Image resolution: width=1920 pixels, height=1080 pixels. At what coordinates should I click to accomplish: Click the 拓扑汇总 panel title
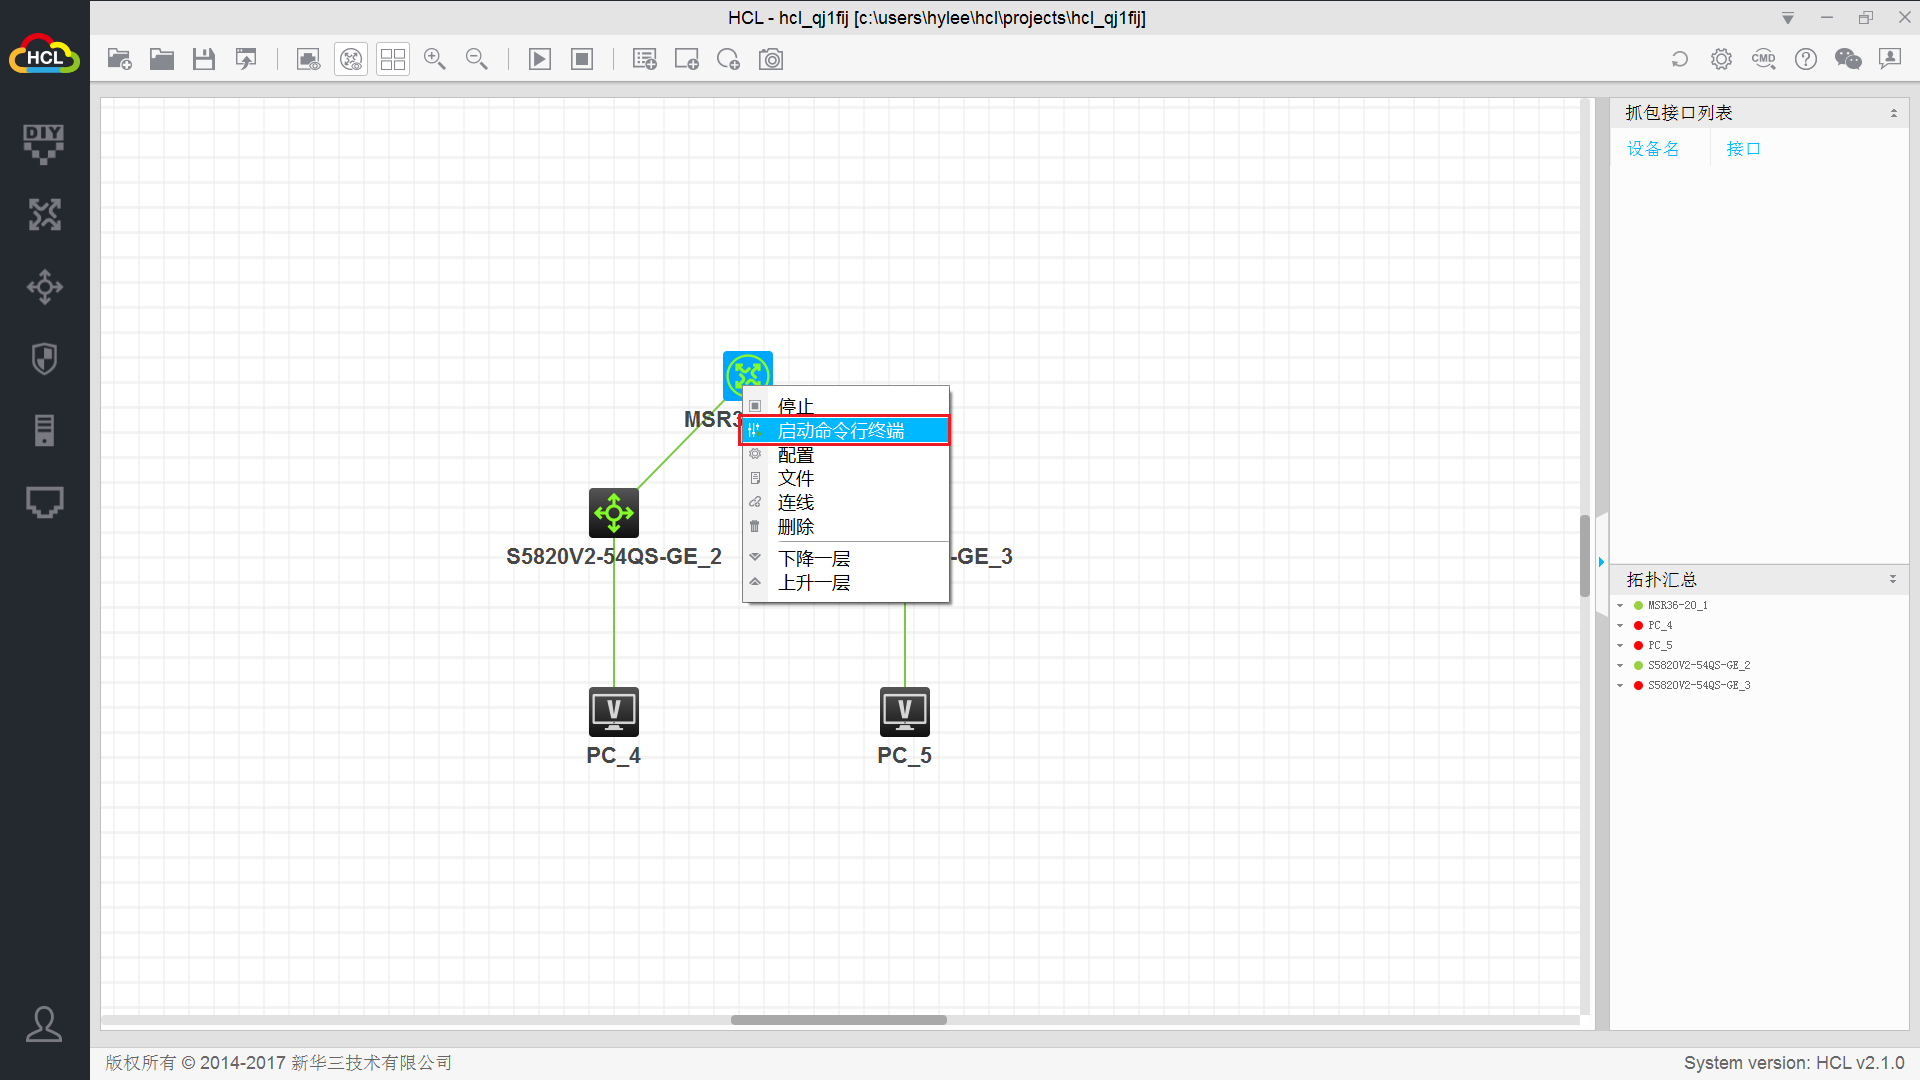tap(1661, 580)
